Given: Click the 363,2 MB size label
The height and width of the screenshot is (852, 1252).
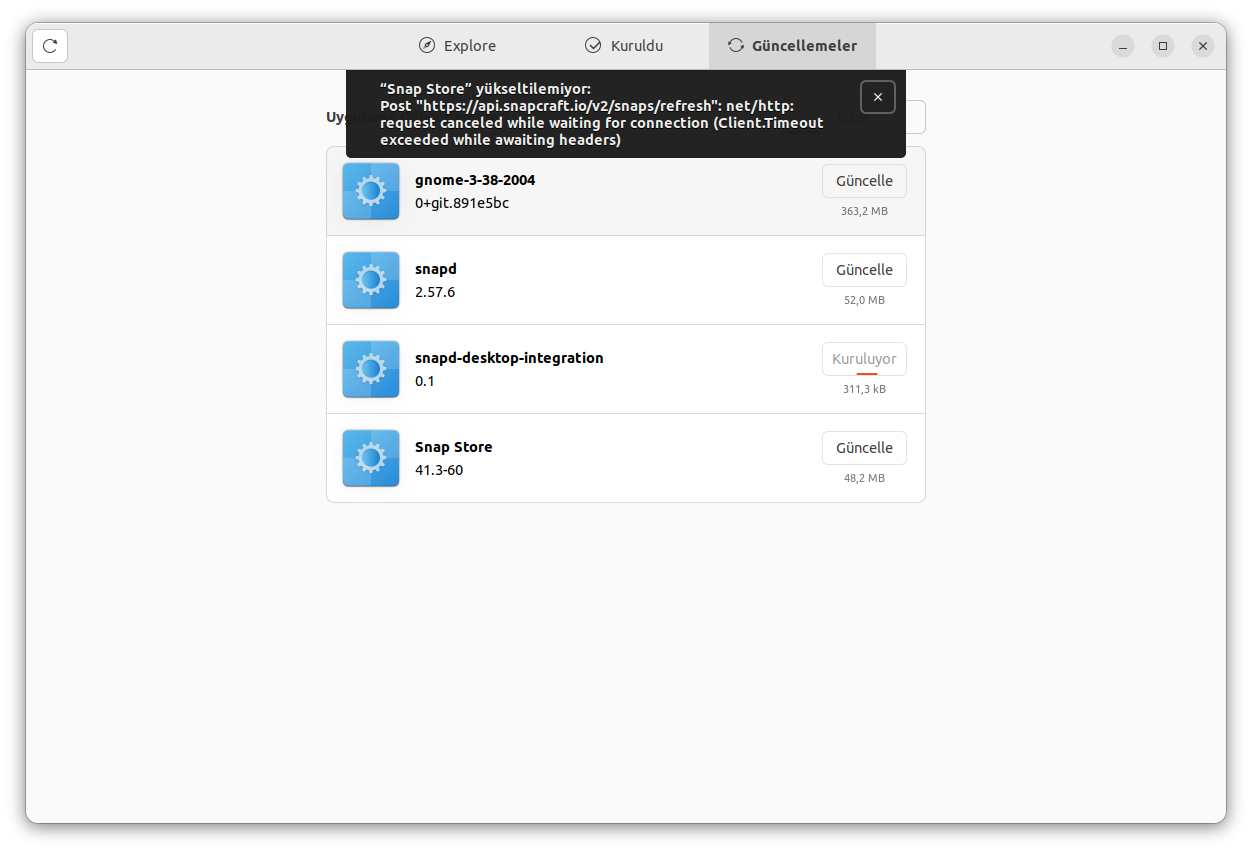Looking at the screenshot, I should click(864, 211).
